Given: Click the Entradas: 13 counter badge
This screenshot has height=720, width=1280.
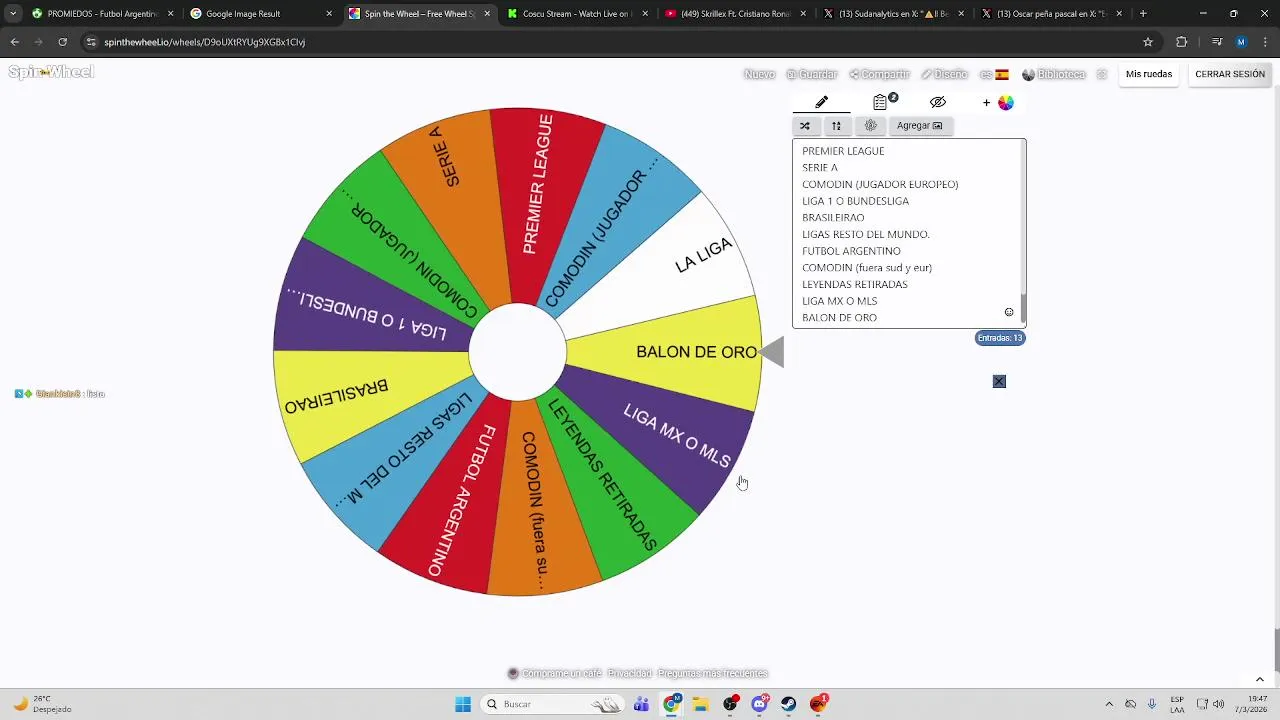Looking at the screenshot, I should pos(1000,338).
